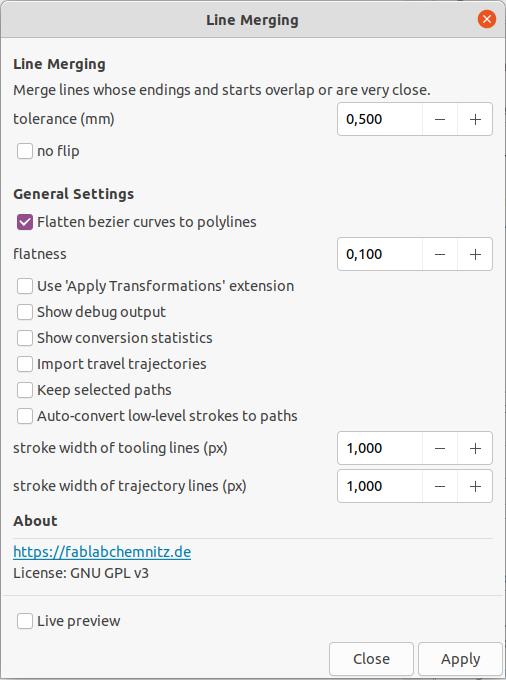The width and height of the screenshot is (506, 680).
Task: Increase flatness value with plus icon
Action: (475, 254)
